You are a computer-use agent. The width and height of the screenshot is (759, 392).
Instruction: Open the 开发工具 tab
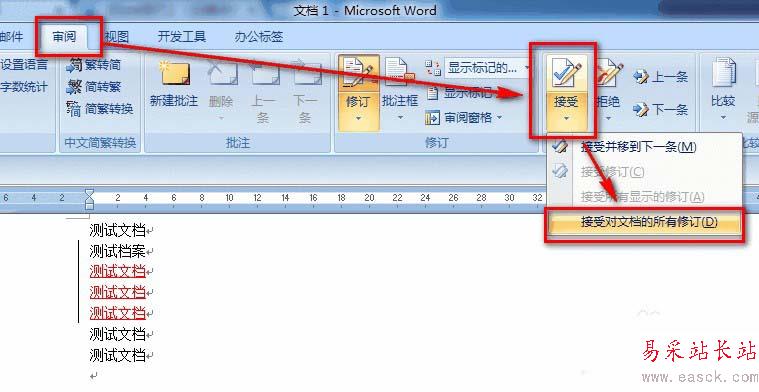tap(182, 37)
